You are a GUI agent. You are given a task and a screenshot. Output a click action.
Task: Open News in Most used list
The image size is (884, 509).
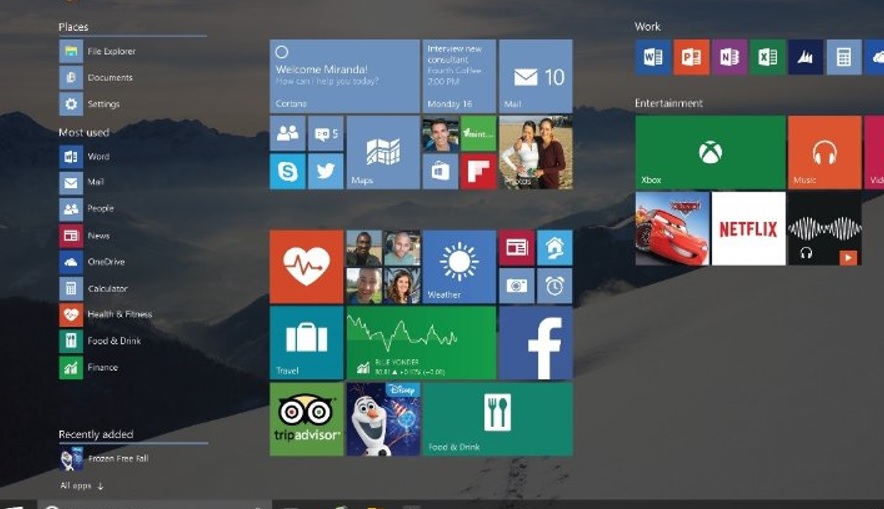85,236
